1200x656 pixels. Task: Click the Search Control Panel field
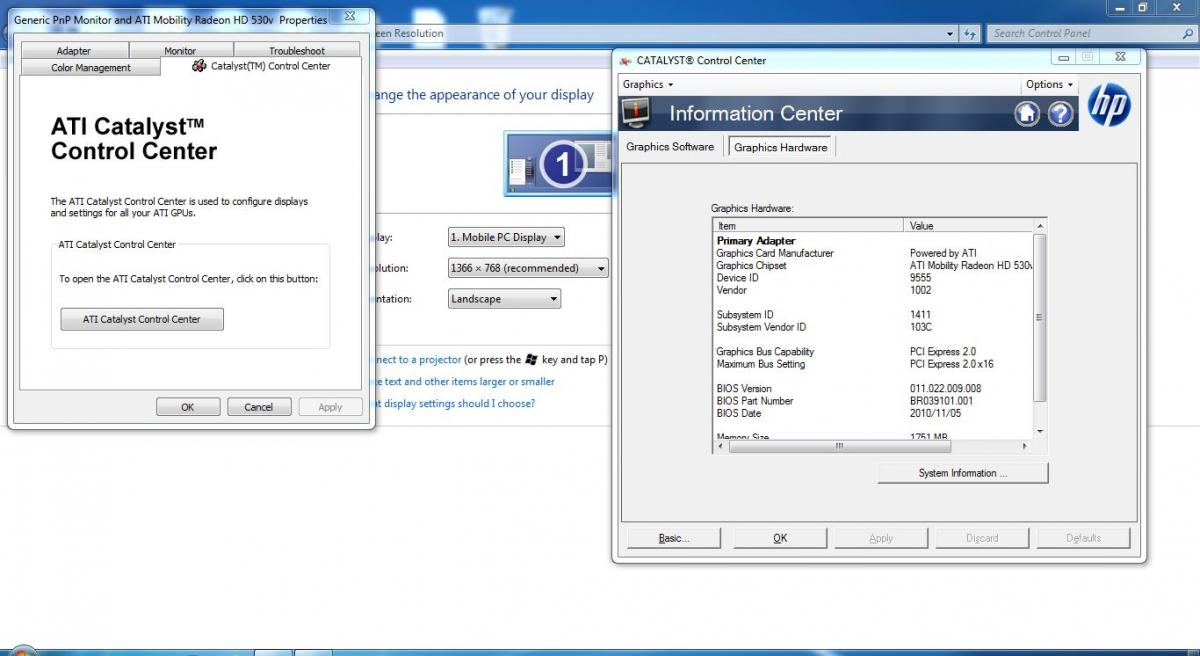1085,33
